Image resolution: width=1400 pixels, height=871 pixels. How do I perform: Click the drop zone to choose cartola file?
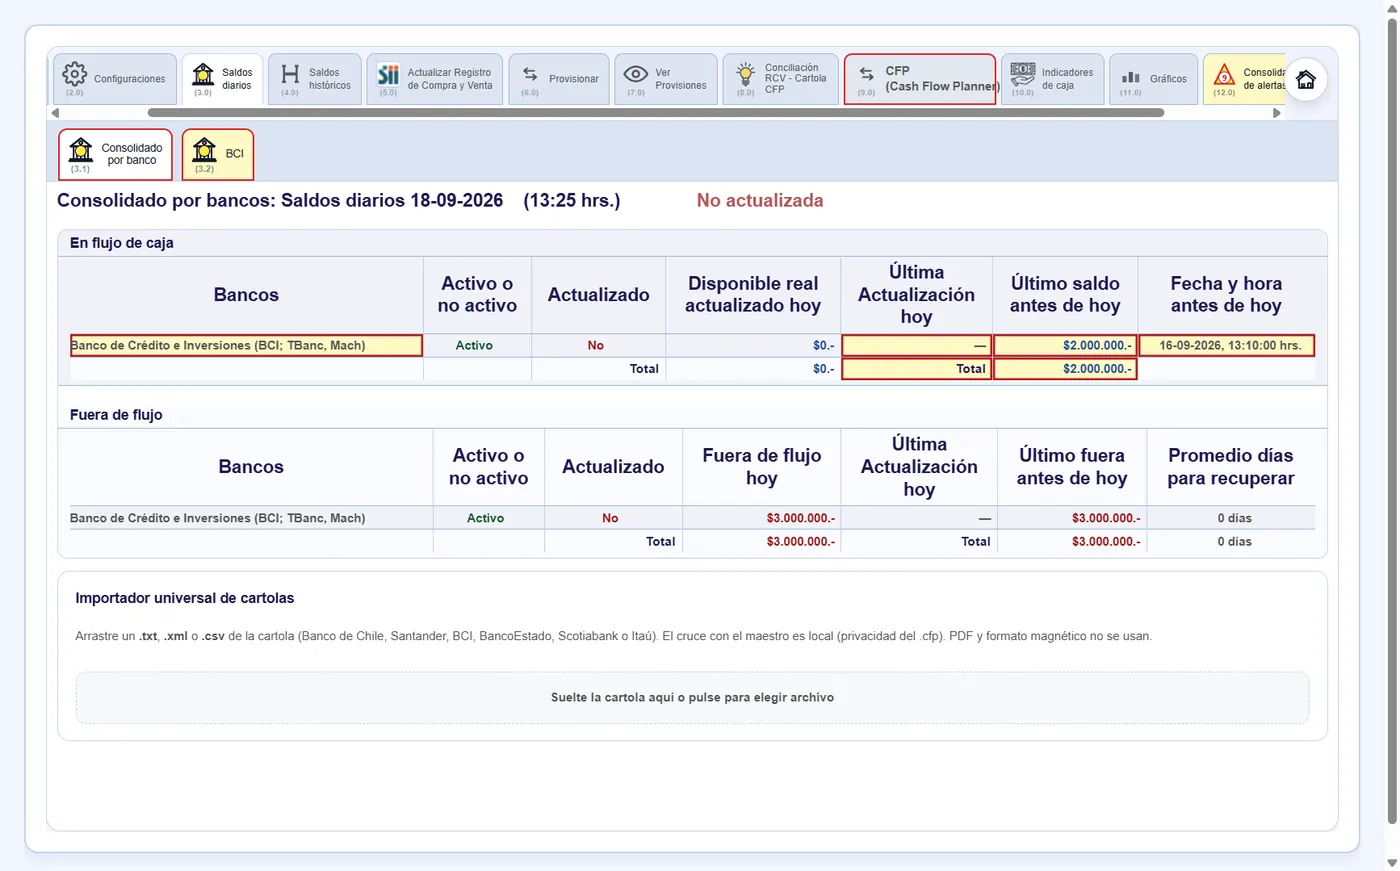coord(692,698)
